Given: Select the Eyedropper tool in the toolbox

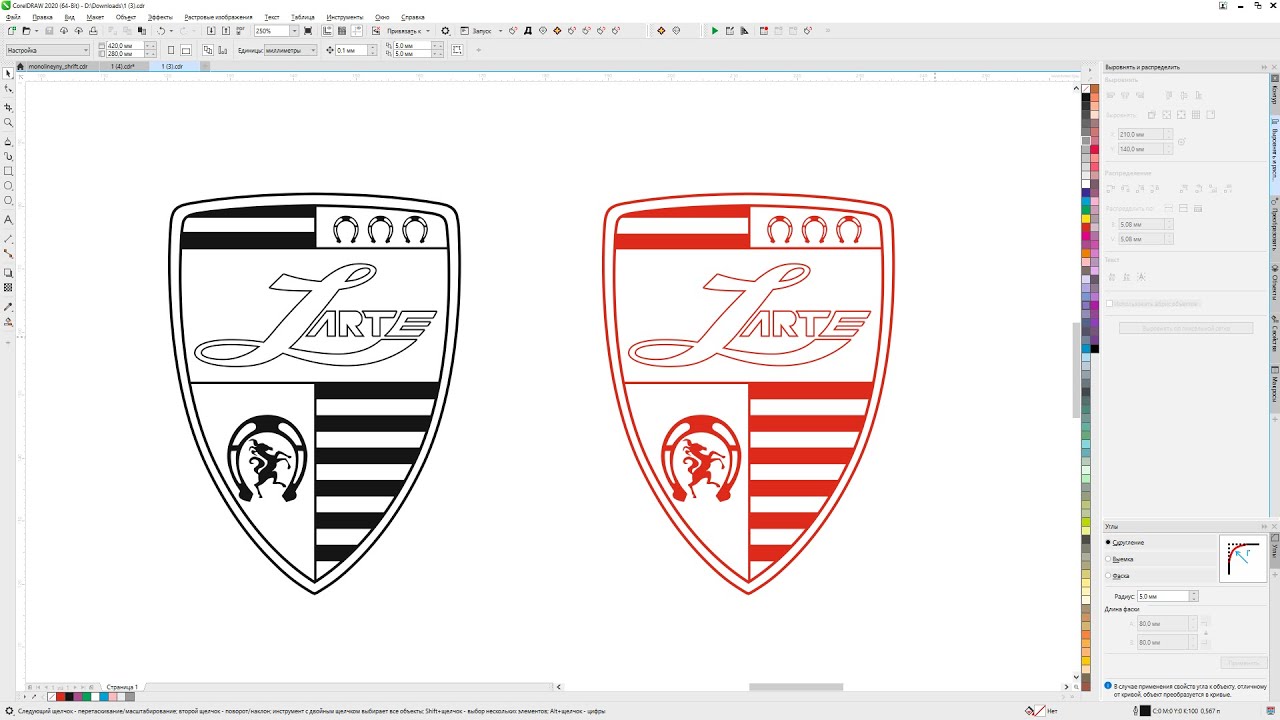Looking at the screenshot, I should tap(9, 306).
